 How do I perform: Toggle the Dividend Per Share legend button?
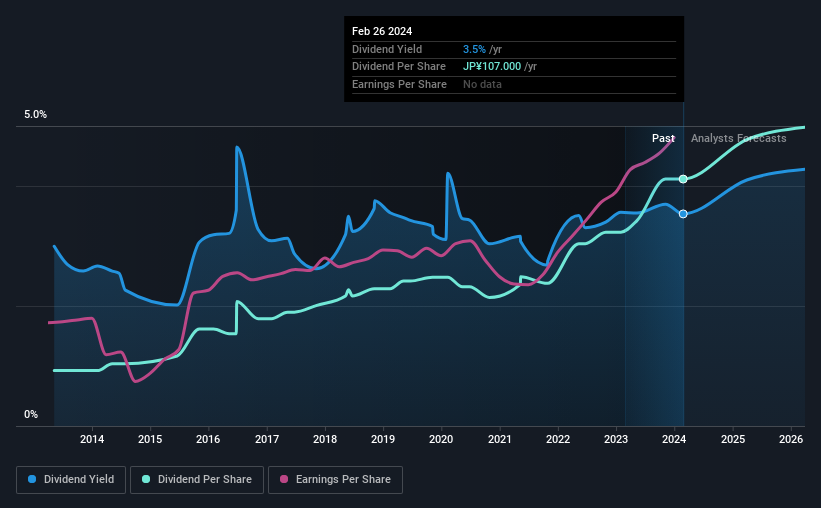click(197, 480)
